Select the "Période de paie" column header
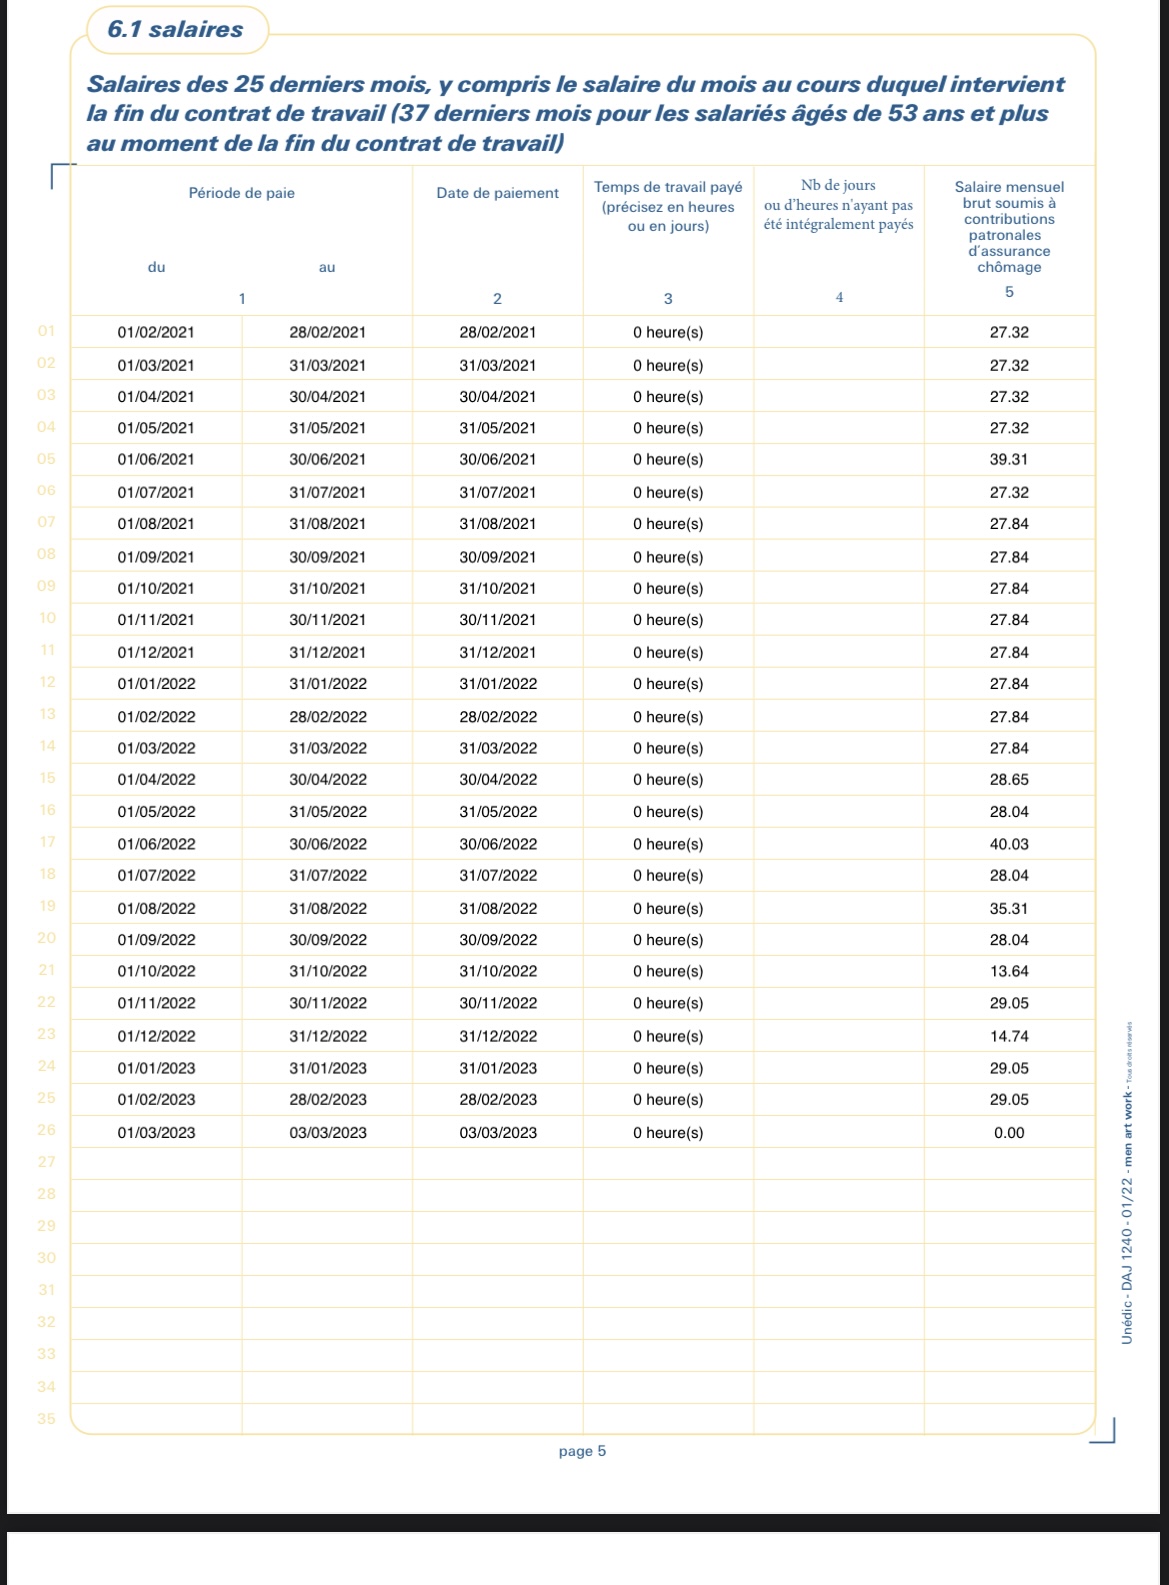Screen dimensions: 1169x1585 (x=241, y=193)
